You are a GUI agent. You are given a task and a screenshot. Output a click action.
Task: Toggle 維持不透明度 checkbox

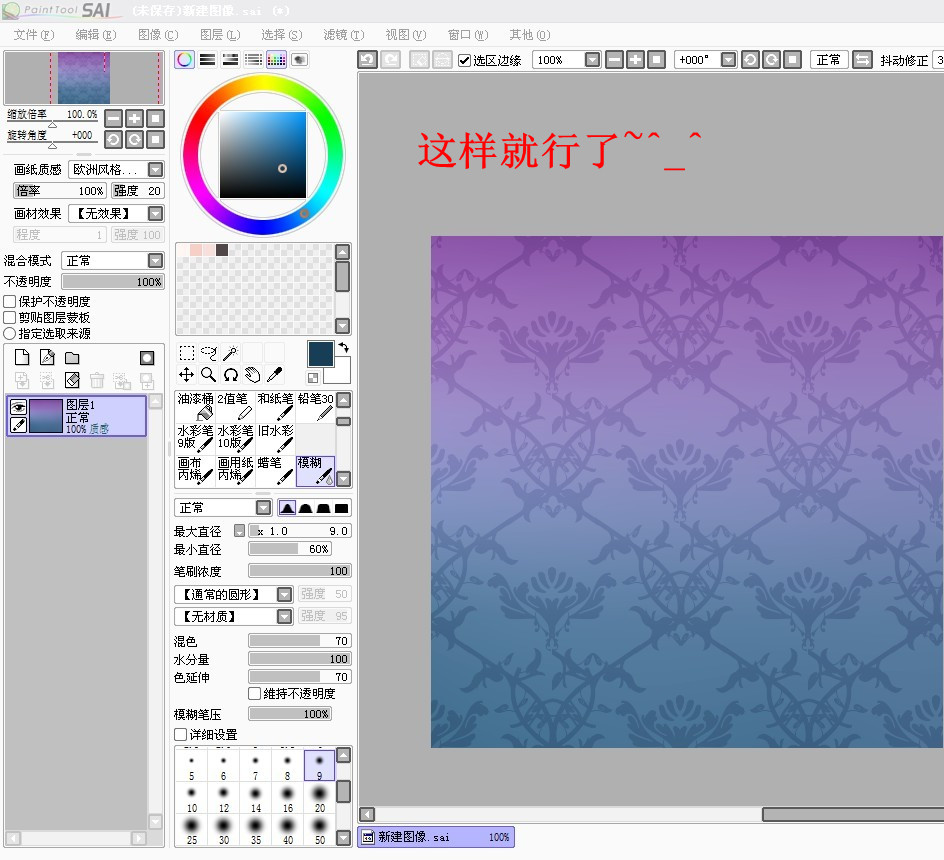[x=255, y=693]
